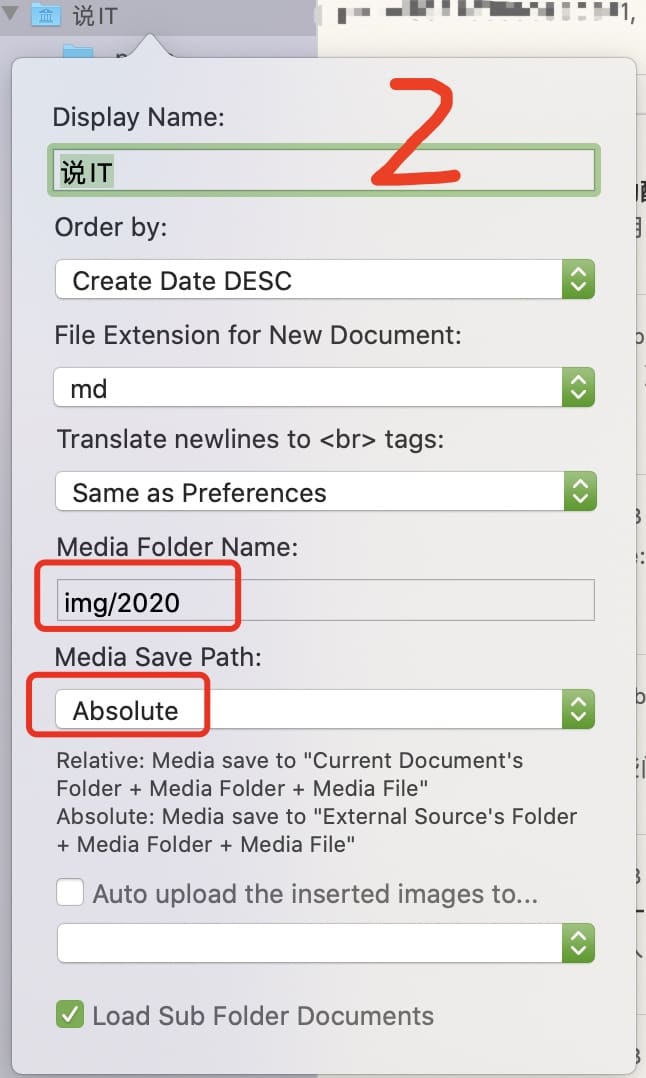
Task: Focus the Display Name text field
Action: pos(324,172)
